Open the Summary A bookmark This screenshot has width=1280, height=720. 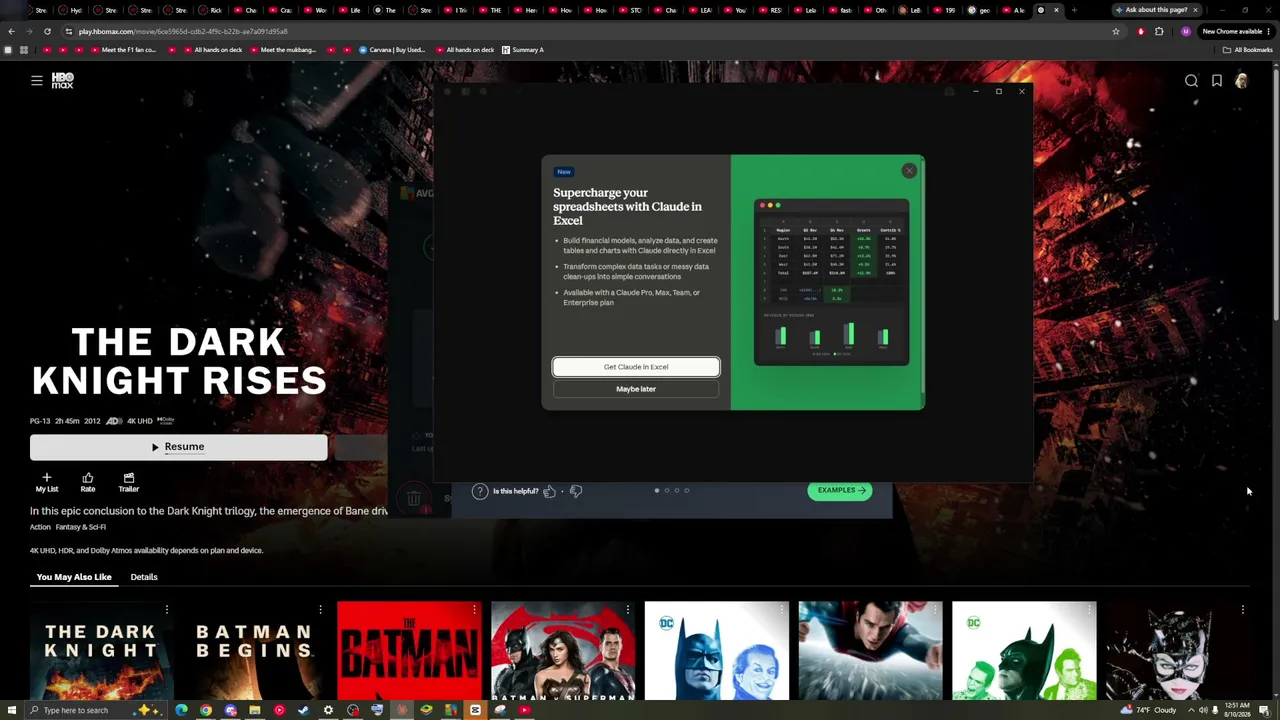[523, 50]
